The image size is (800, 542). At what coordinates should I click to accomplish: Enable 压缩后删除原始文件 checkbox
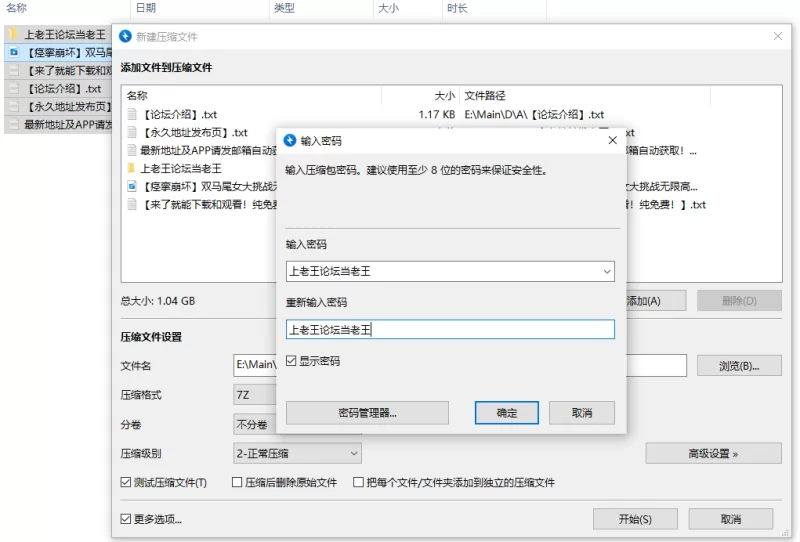click(237, 482)
